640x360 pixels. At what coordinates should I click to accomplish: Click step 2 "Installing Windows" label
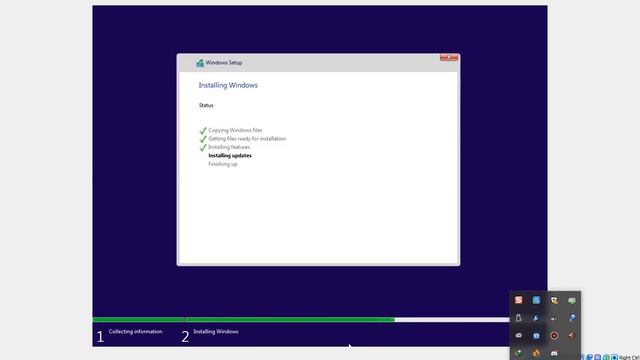pyautogui.click(x=216, y=331)
